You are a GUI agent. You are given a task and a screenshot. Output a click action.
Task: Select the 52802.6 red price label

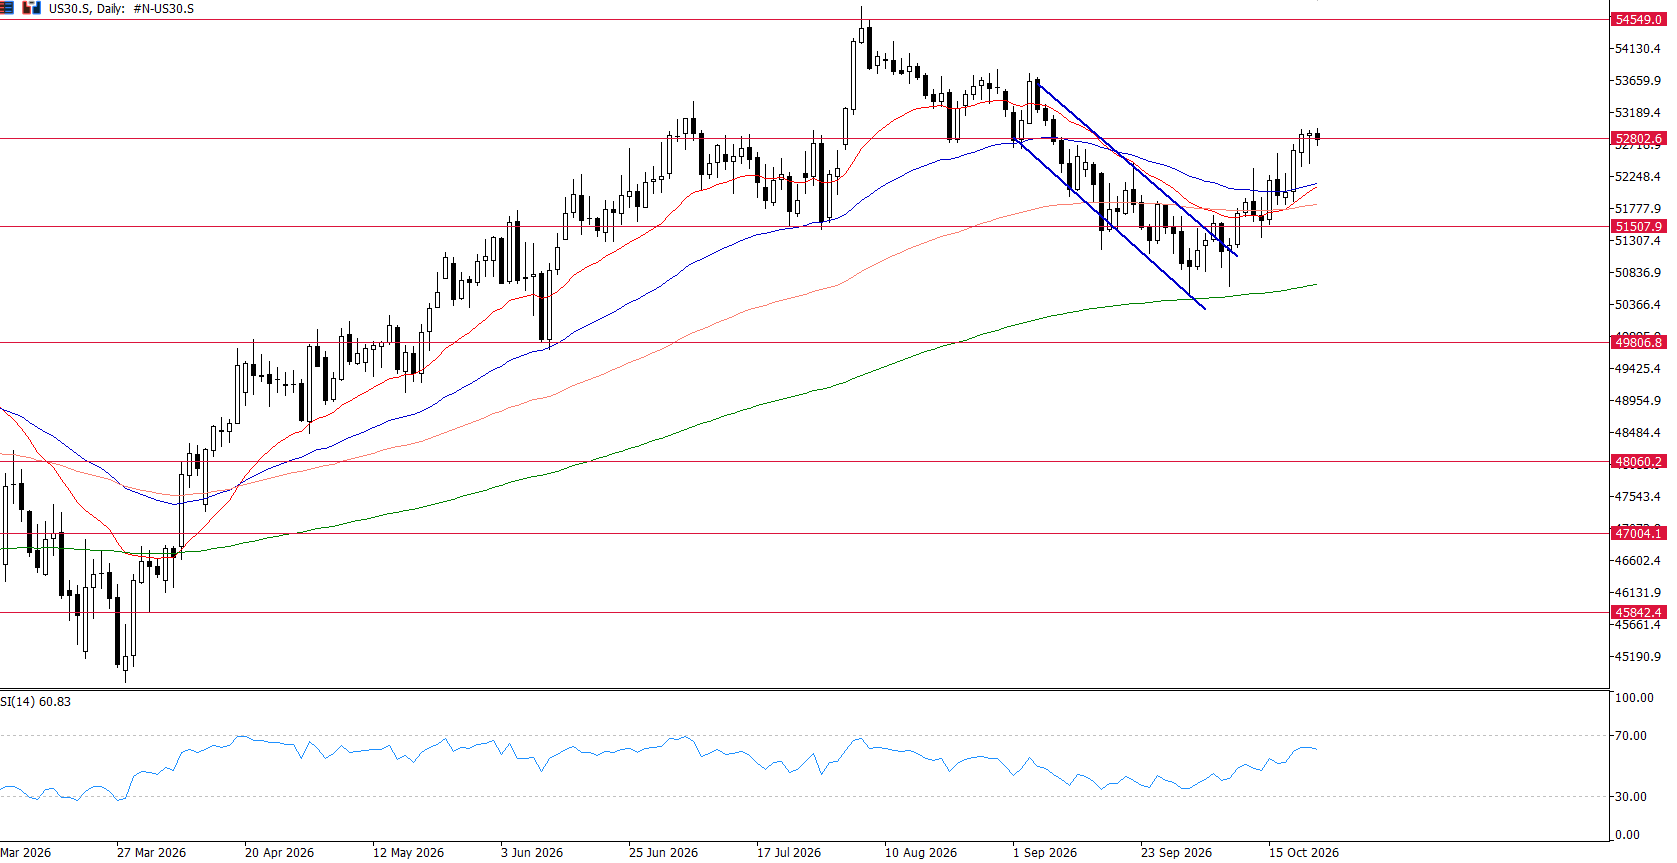1638,139
